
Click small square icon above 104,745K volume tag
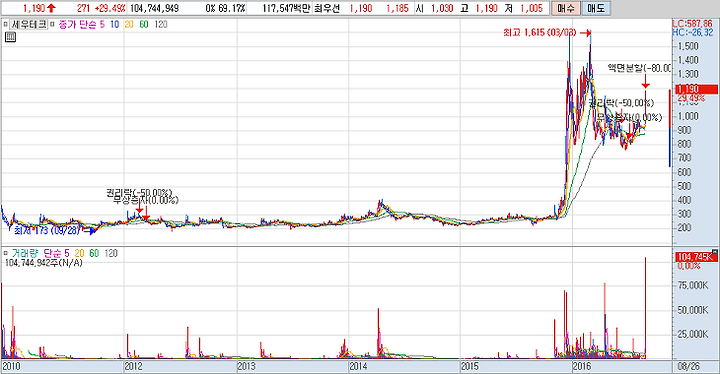tap(714, 251)
